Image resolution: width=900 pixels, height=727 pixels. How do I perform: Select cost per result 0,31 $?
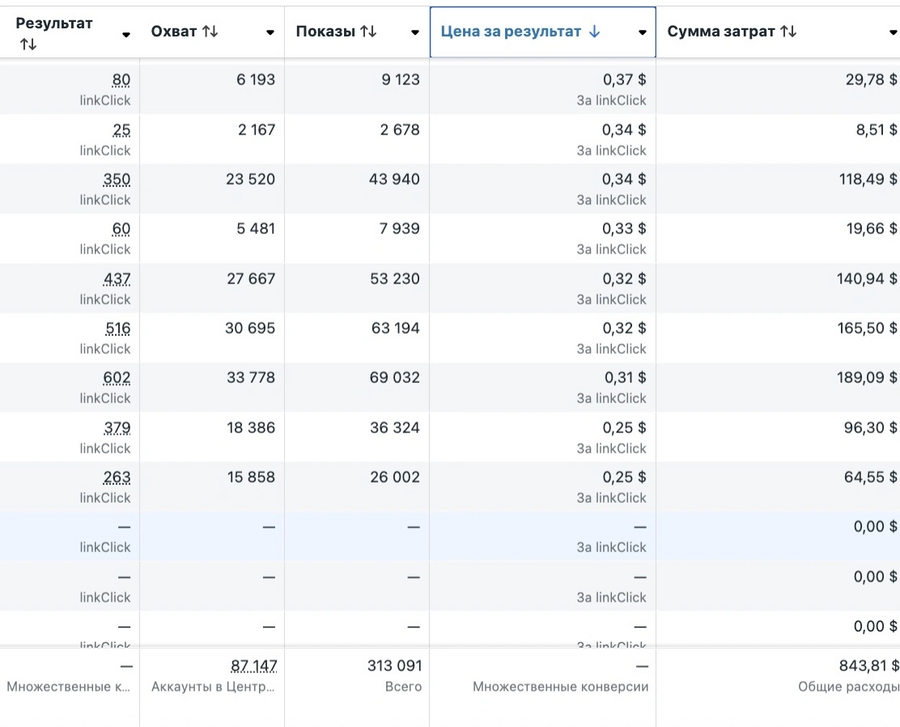pyautogui.click(x=626, y=378)
